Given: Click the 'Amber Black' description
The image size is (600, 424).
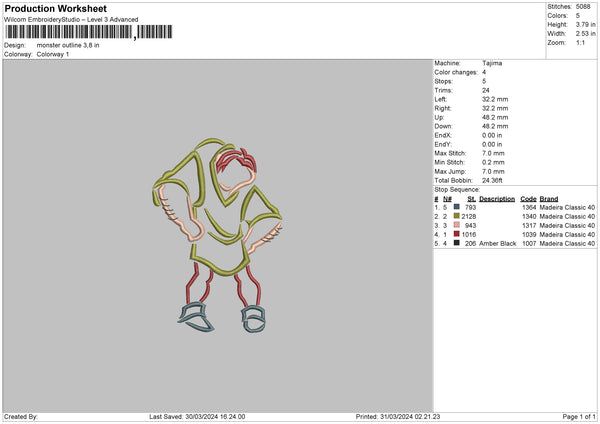Looking at the screenshot, I should coord(497,244).
